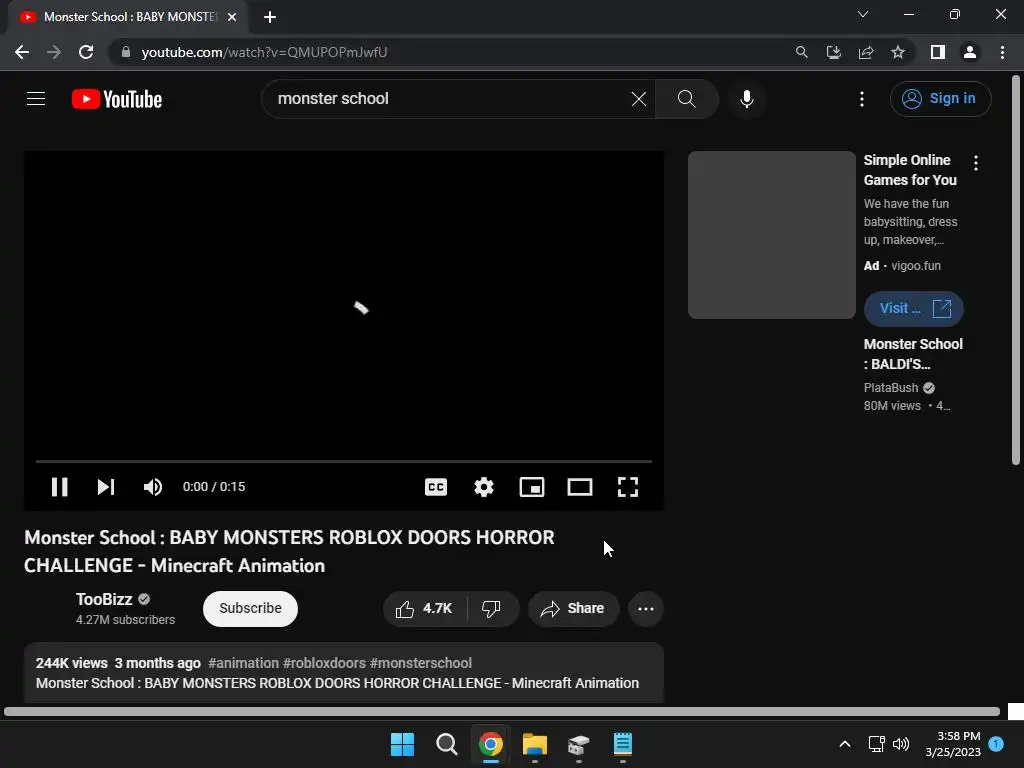The image size is (1024, 768).
Task: Click the Chrome taskbar icon
Action: pyautogui.click(x=490, y=744)
